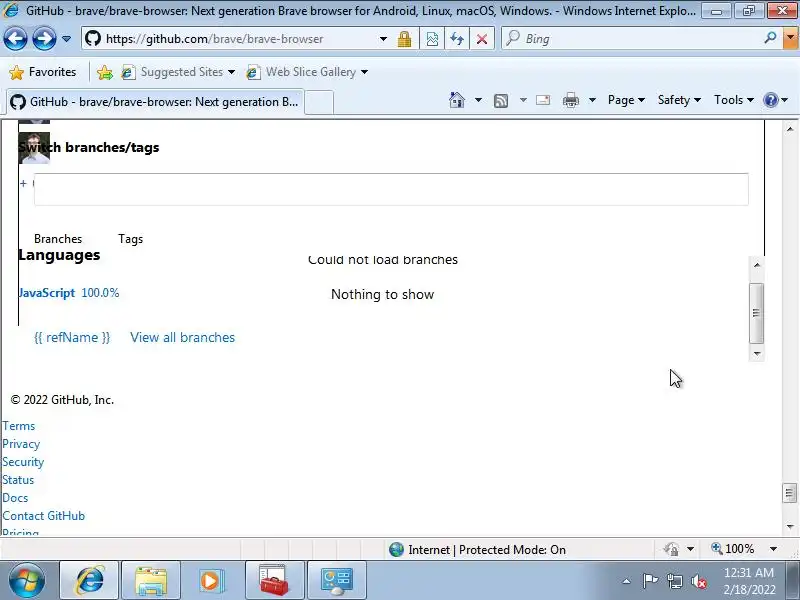Open Suggested Sites link
The image size is (800, 600).
[178, 72]
